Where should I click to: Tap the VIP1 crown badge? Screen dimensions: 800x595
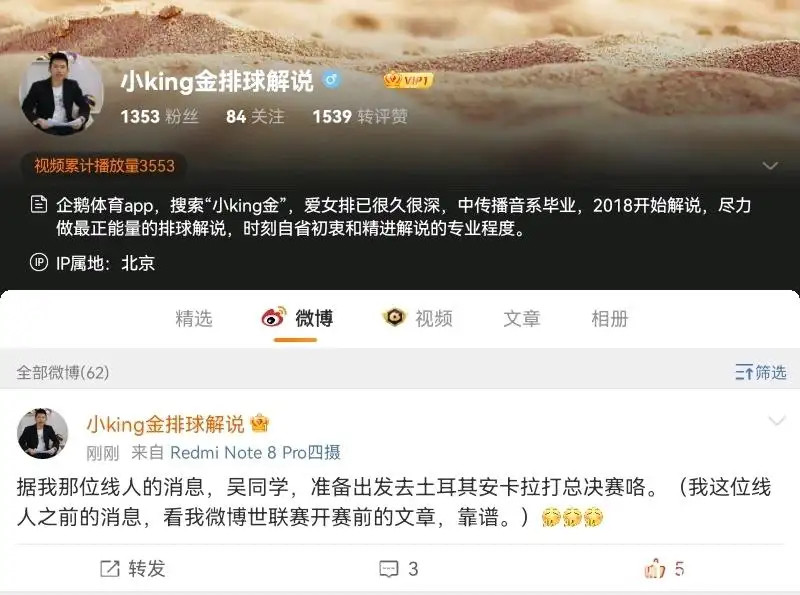[x=408, y=80]
